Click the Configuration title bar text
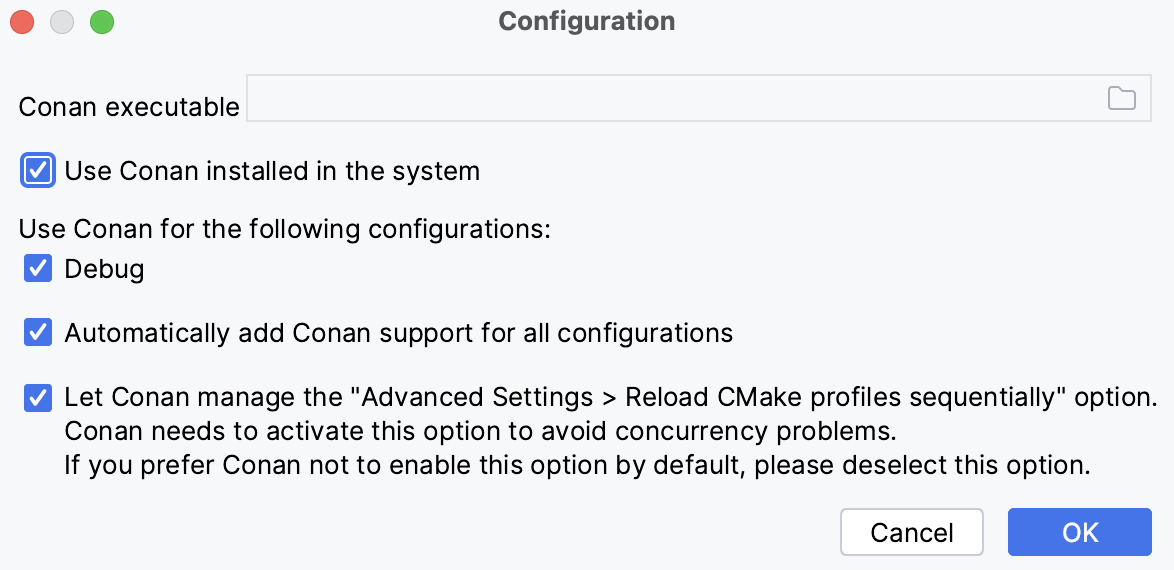The image size is (1174, 570). (586, 21)
